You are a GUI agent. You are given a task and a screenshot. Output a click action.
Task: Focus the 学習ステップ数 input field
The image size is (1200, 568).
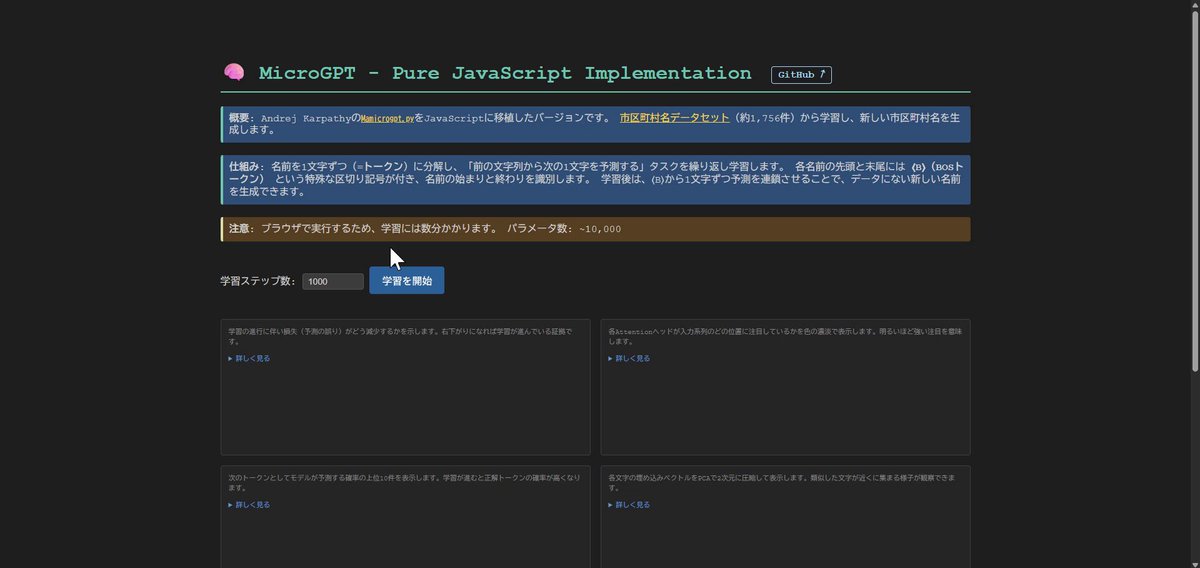point(333,282)
